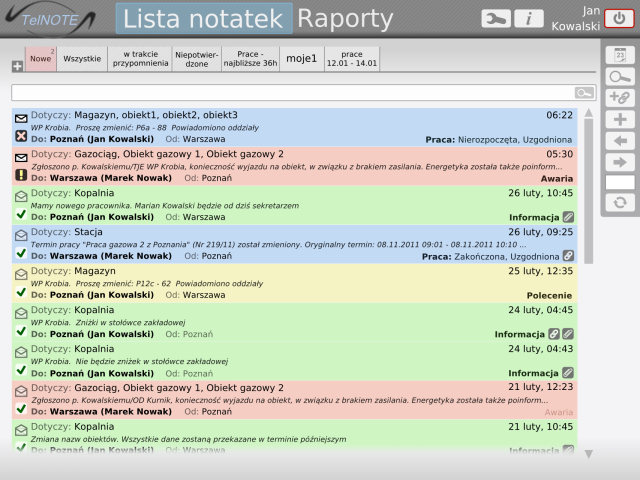Open the Raporty section
The image size is (640, 480).
(x=345, y=19)
